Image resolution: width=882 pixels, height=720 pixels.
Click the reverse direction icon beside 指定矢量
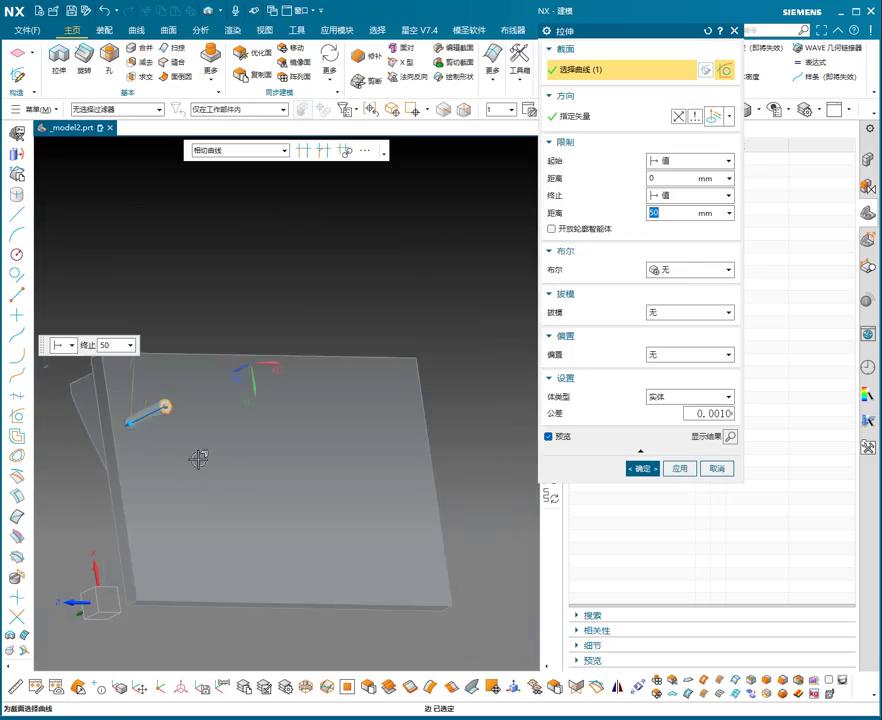coord(679,116)
